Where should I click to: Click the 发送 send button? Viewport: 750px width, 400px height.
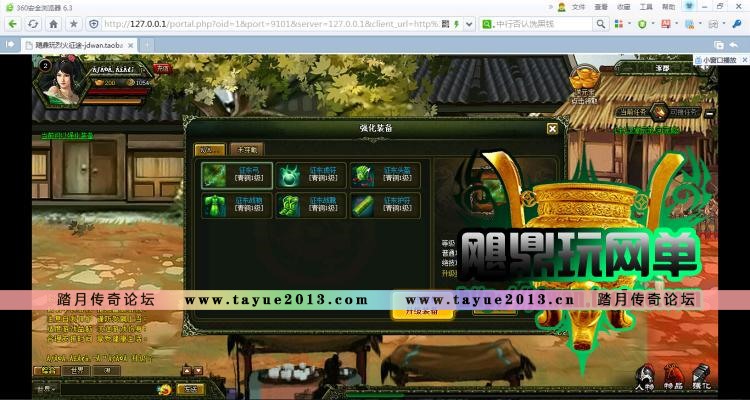tap(191, 389)
